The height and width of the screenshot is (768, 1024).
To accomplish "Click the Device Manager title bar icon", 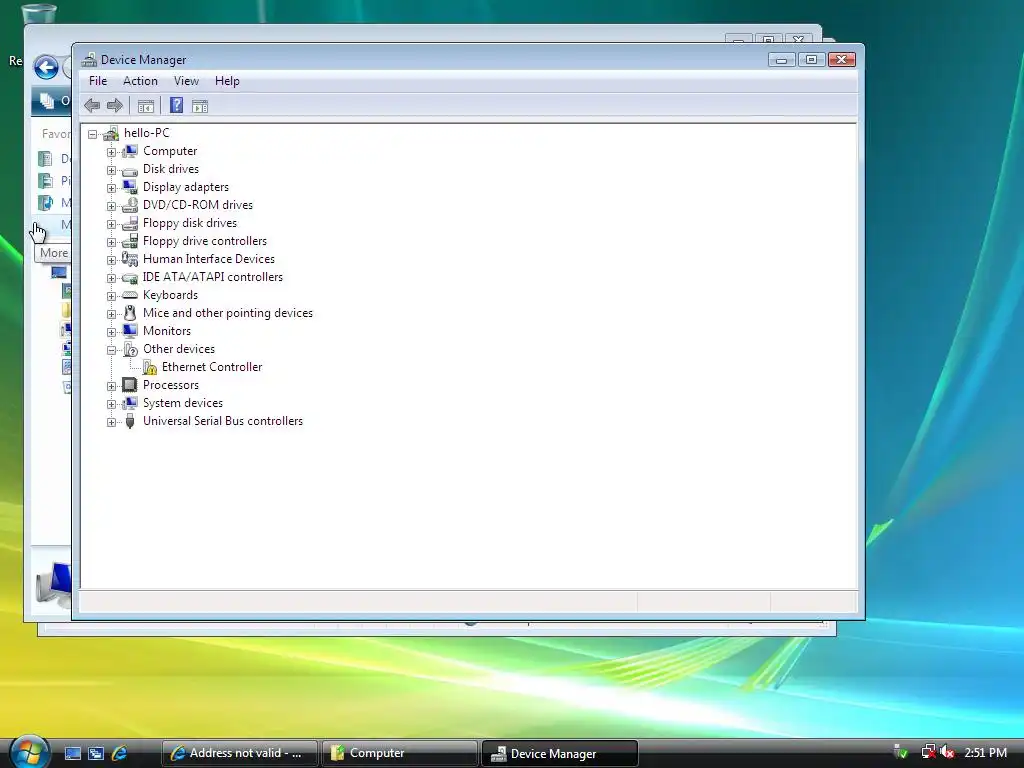I will pos(89,59).
